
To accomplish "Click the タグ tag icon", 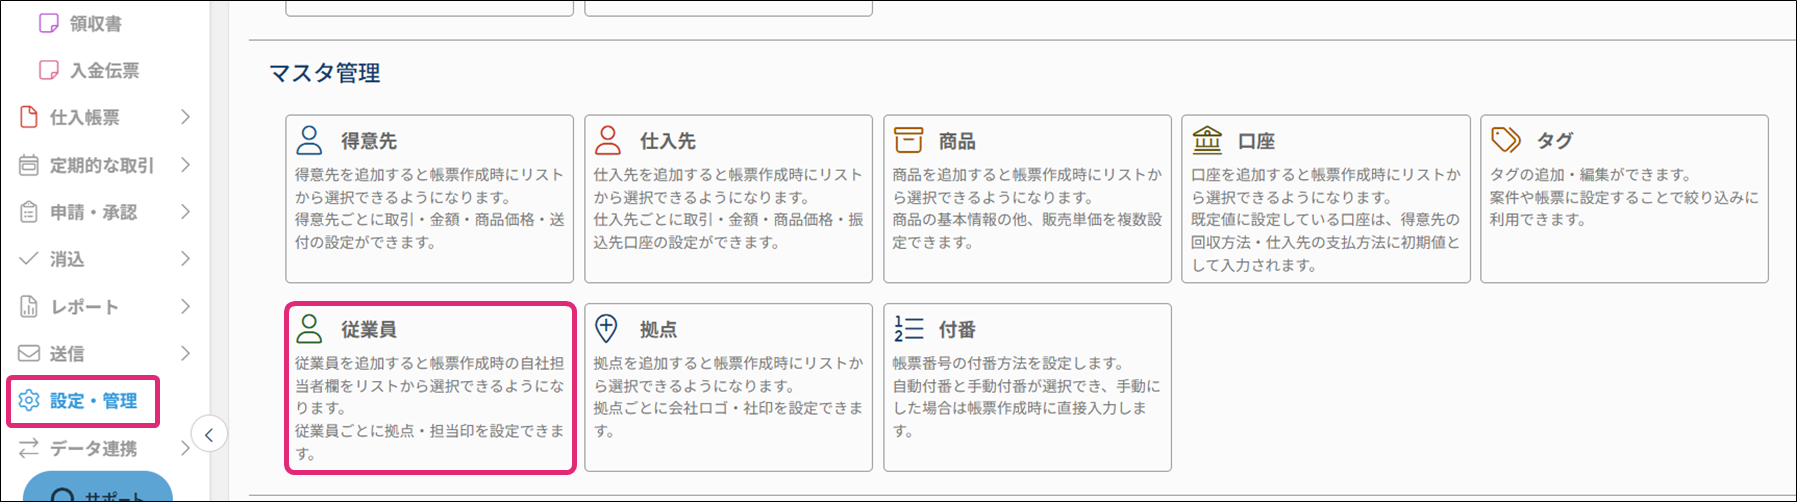I will [1505, 140].
